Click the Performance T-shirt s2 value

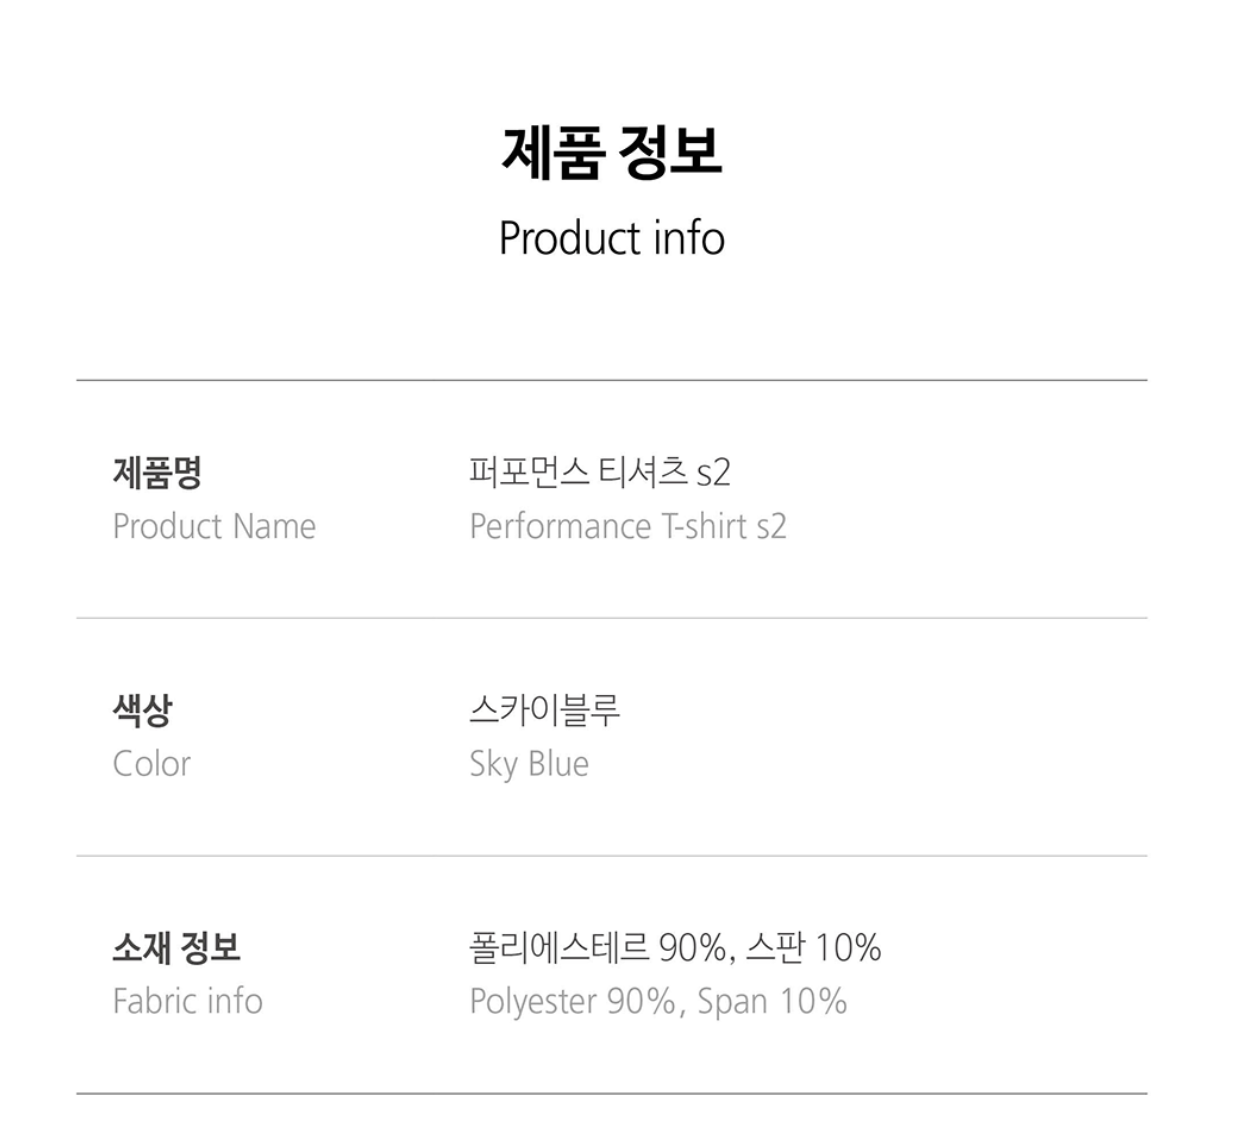point(628,526)
